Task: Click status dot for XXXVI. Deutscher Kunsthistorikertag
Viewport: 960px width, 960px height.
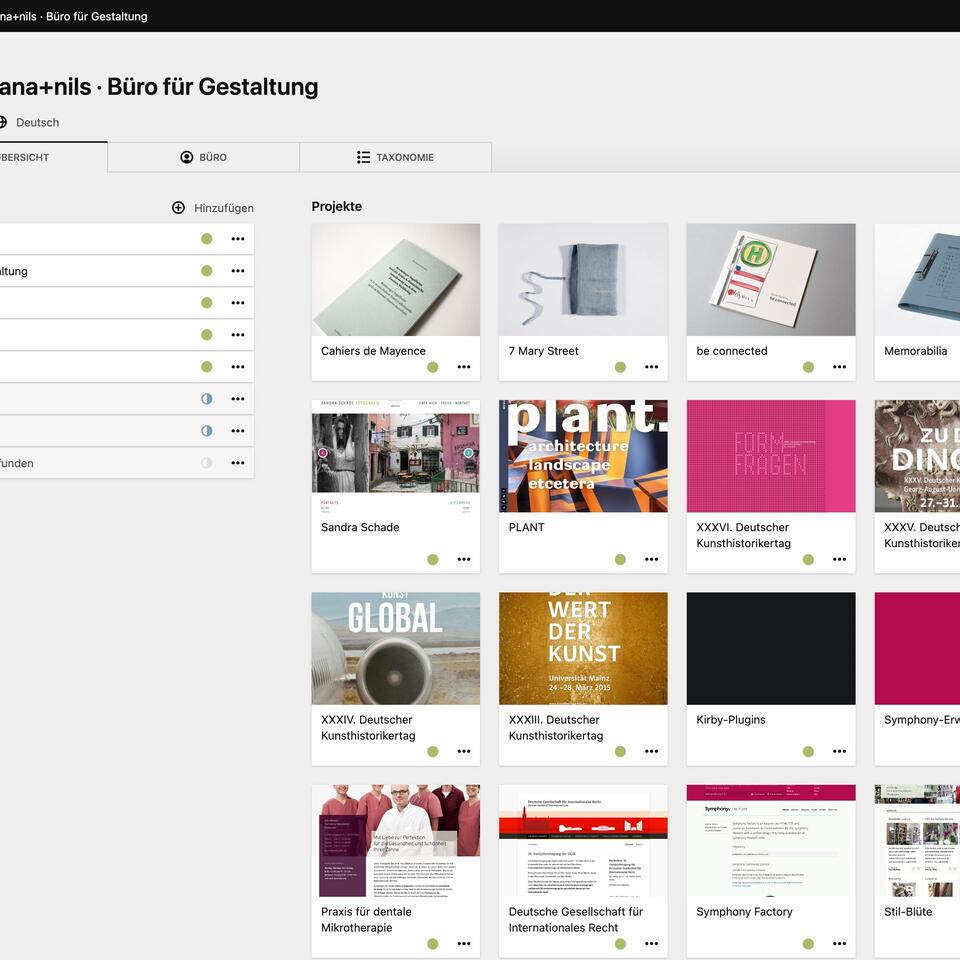Action: [x=808, y=560]
